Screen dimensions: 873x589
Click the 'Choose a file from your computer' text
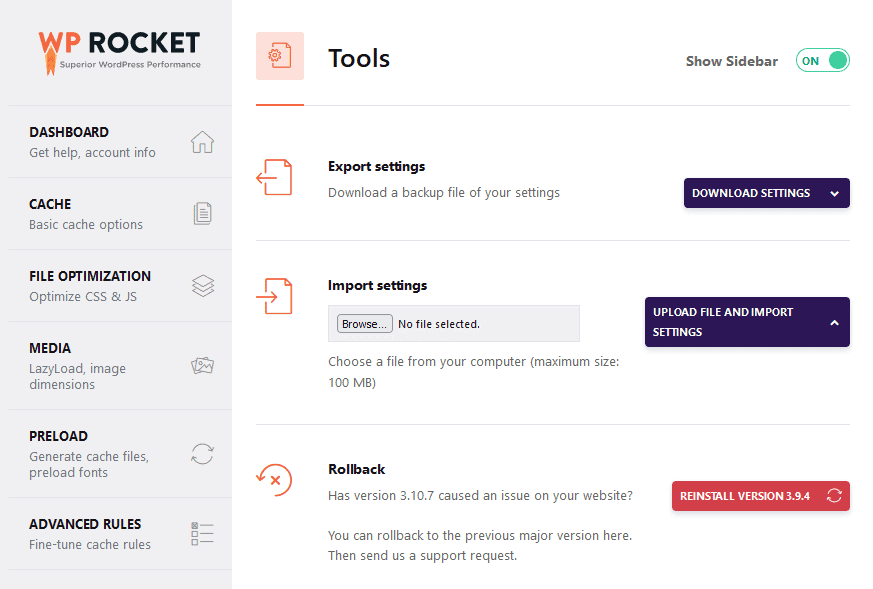pos(473,372)
